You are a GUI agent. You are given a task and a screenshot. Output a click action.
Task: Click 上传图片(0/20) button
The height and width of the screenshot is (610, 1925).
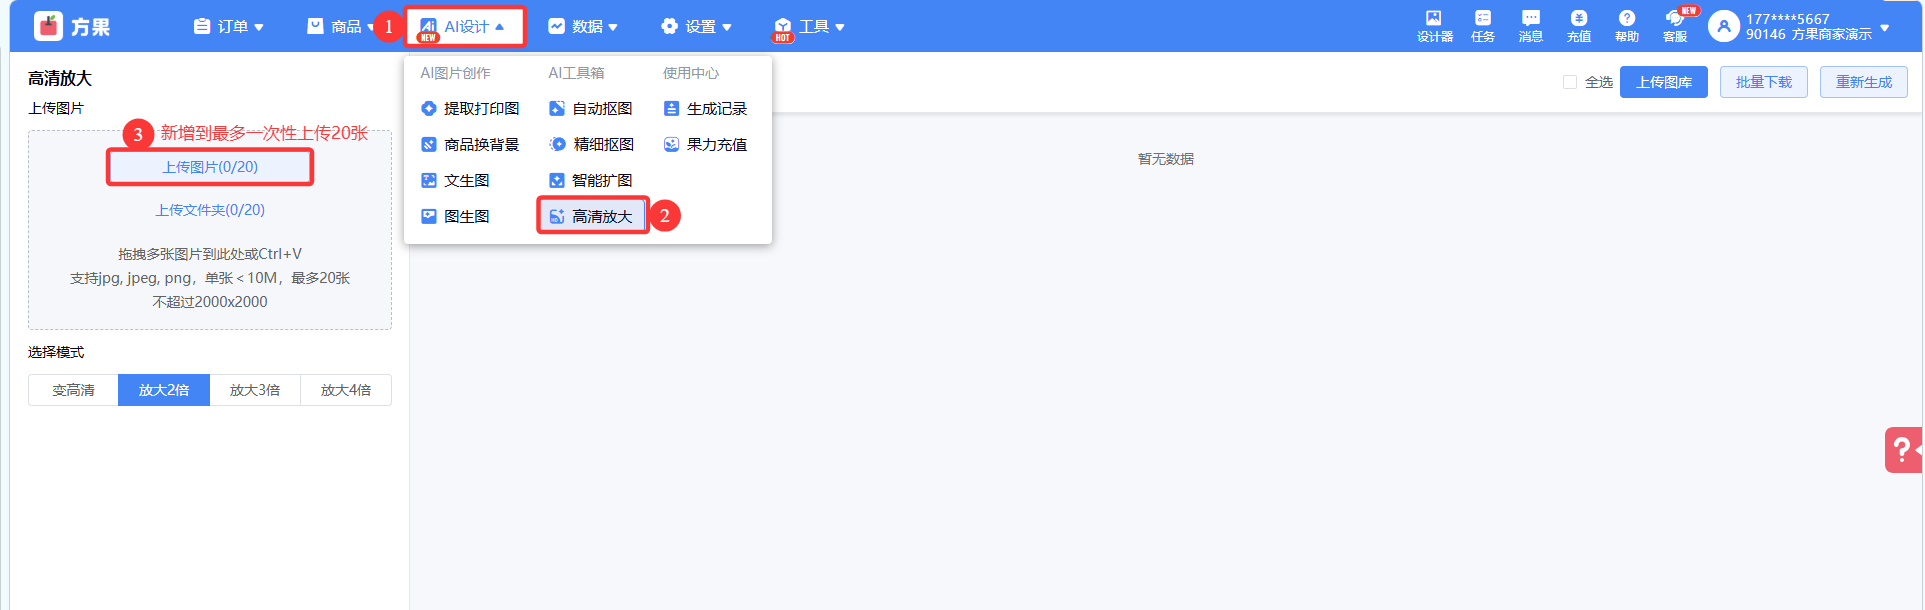click(x=210, y=167)
